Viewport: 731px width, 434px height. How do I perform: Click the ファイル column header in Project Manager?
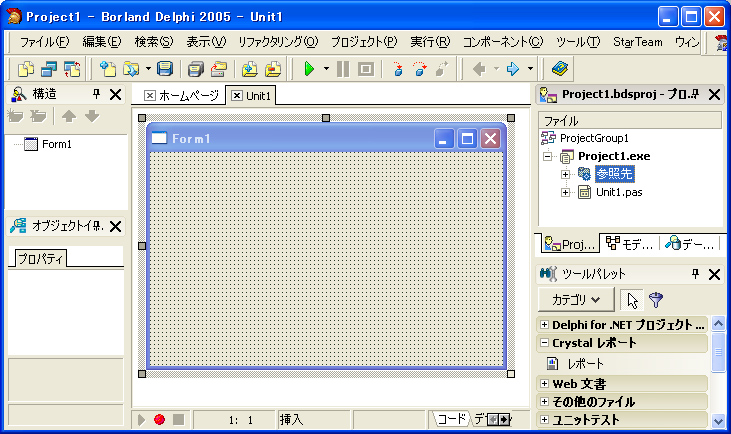click(630, 121)
